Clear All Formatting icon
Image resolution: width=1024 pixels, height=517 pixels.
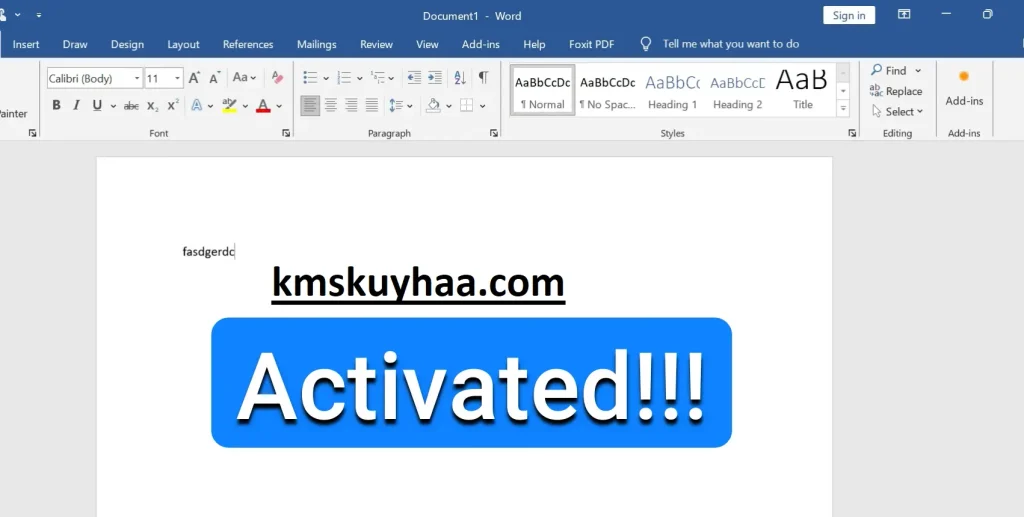277,78
